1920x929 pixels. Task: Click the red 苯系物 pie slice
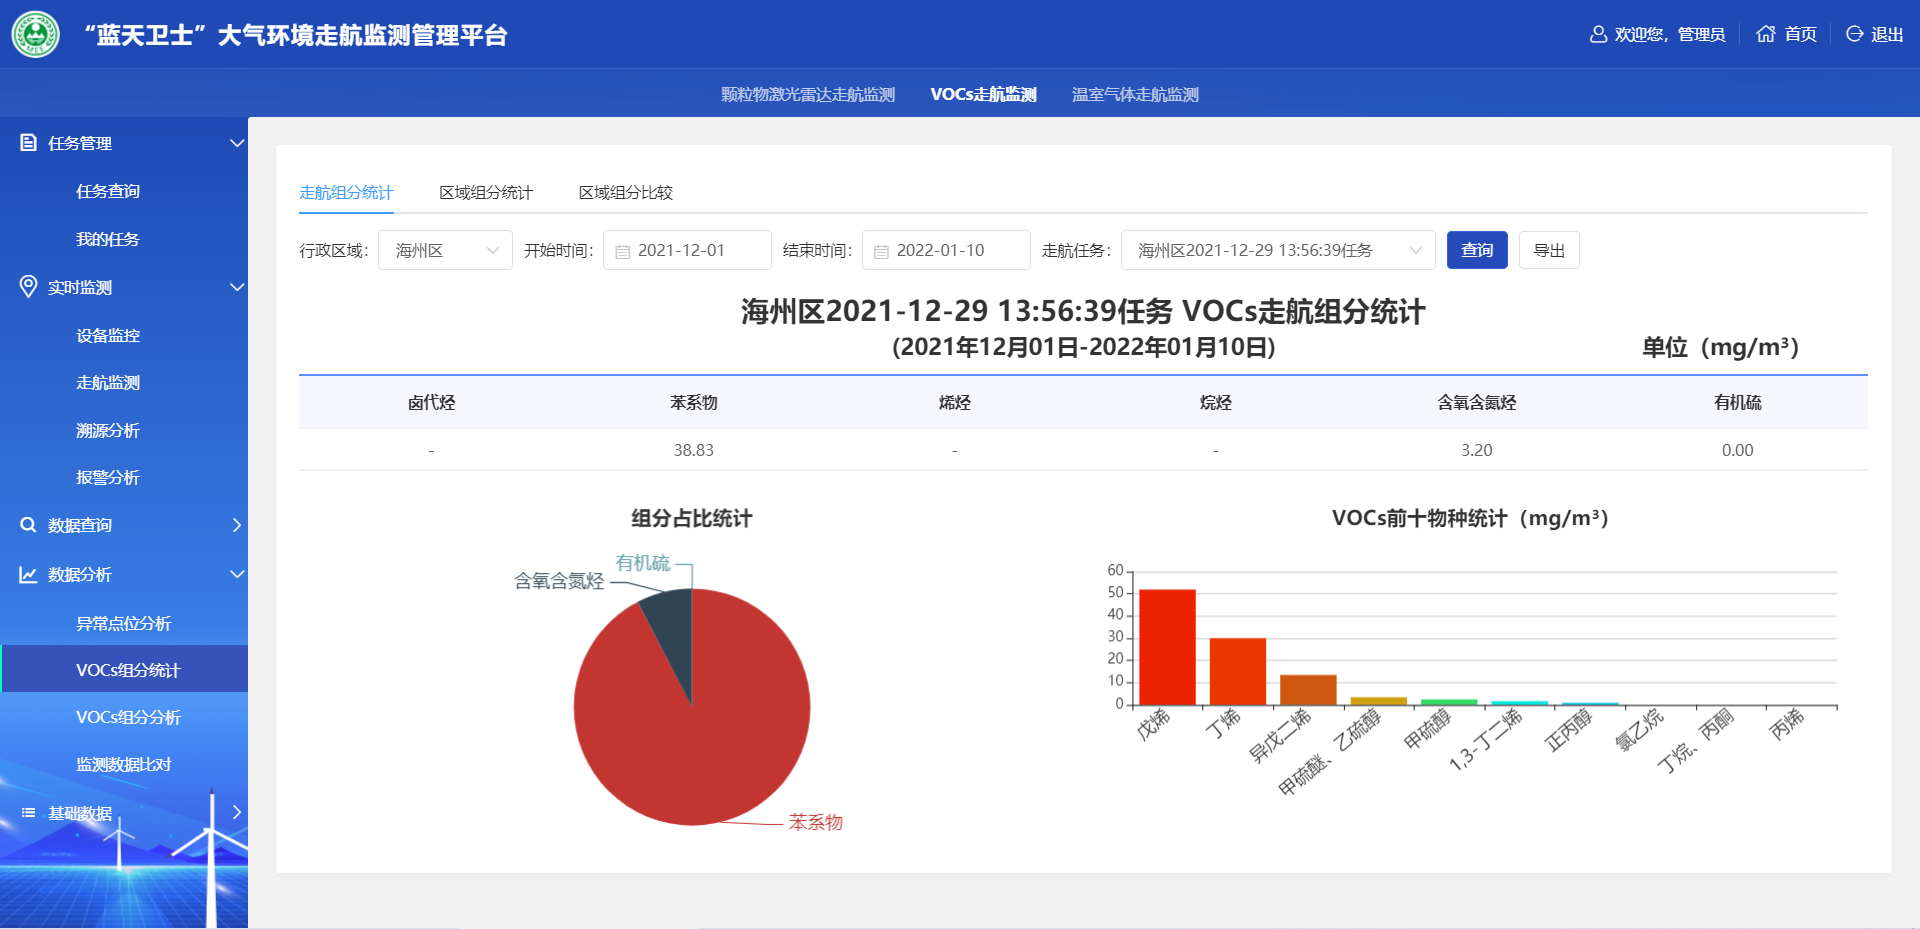700,740
